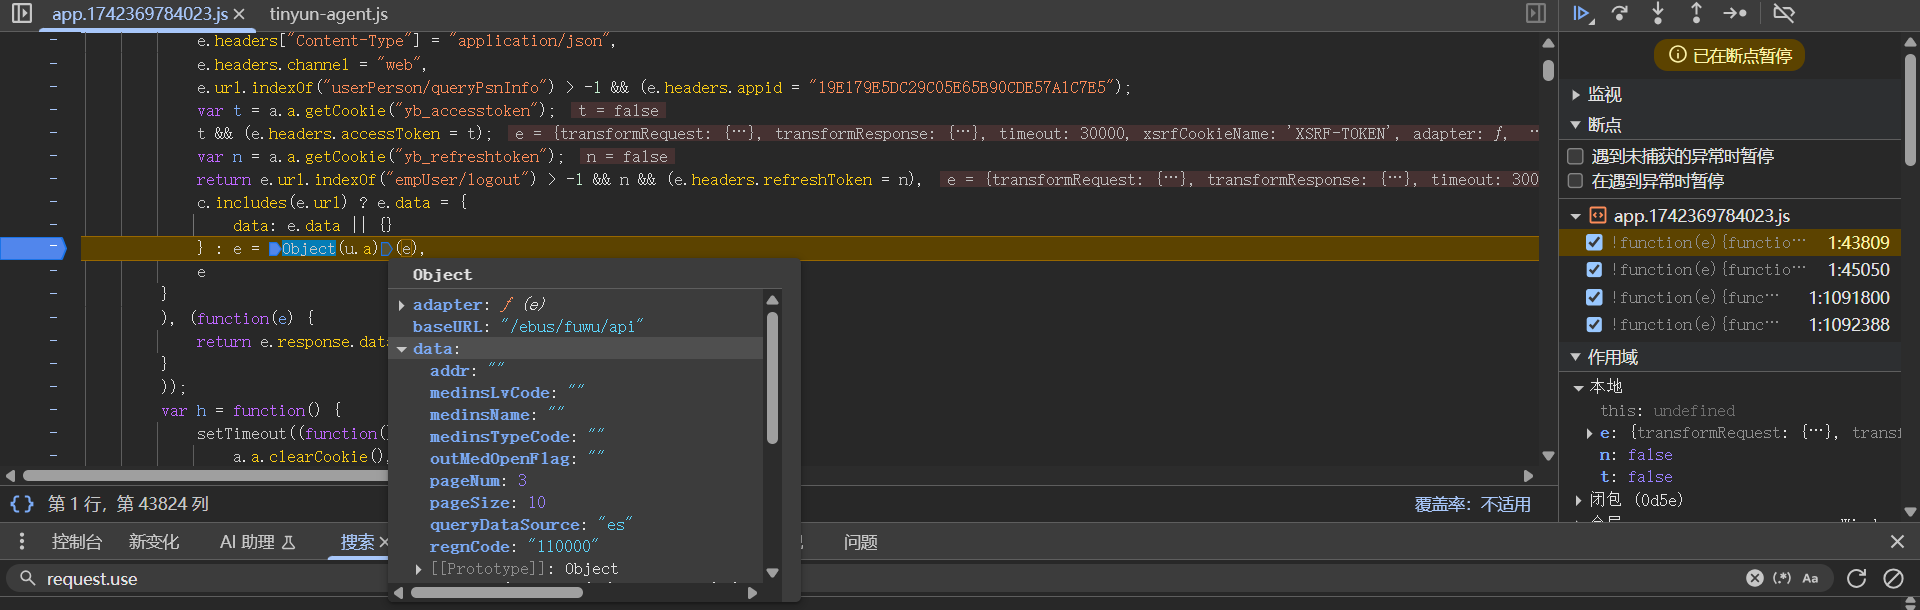The image size is (1920, 610).
Task: Uncheck the breakpoint at 1:1092388
Action: click(x=1594, y=324)
